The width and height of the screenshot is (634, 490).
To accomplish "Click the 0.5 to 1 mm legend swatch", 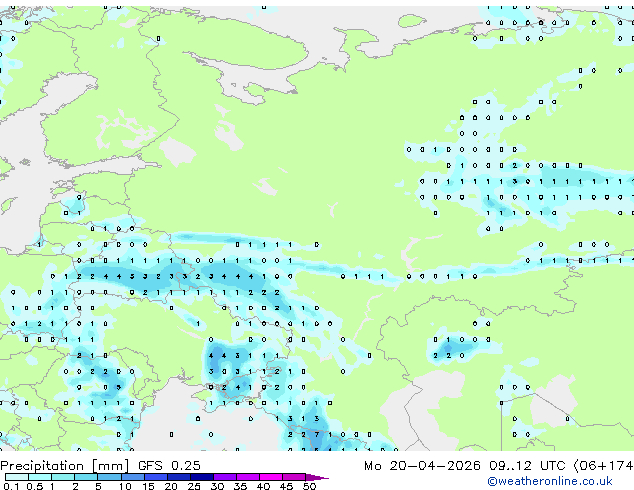I will click(40, 477).
